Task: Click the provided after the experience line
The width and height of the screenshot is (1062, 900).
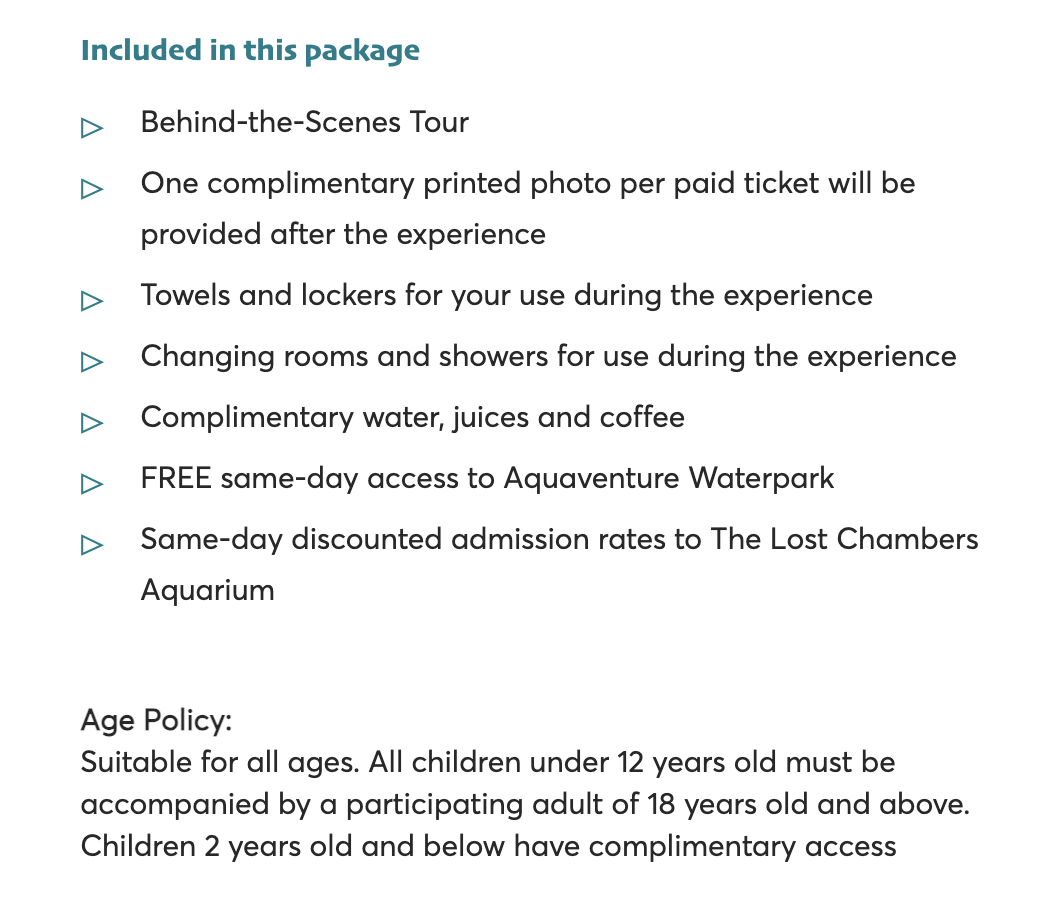Action: pos(343,235)
